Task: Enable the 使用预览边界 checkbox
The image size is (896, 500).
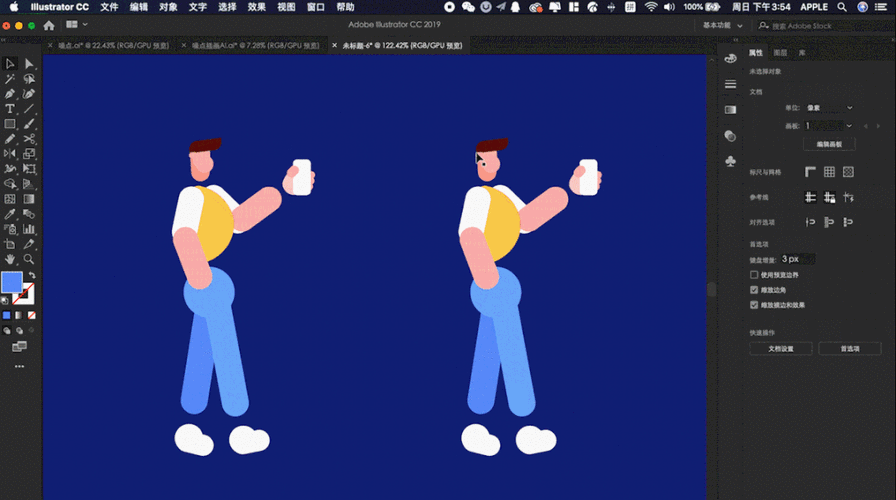Action: point(754,275)
